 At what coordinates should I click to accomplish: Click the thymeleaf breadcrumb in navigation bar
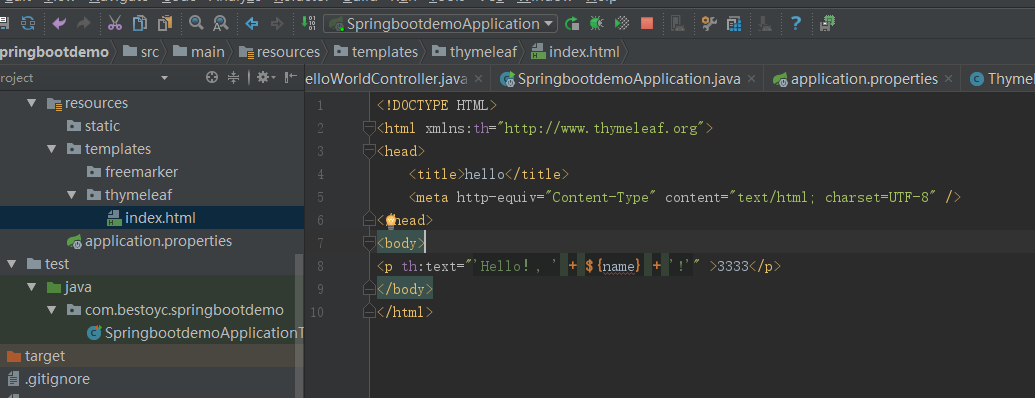tap(475, 52)
